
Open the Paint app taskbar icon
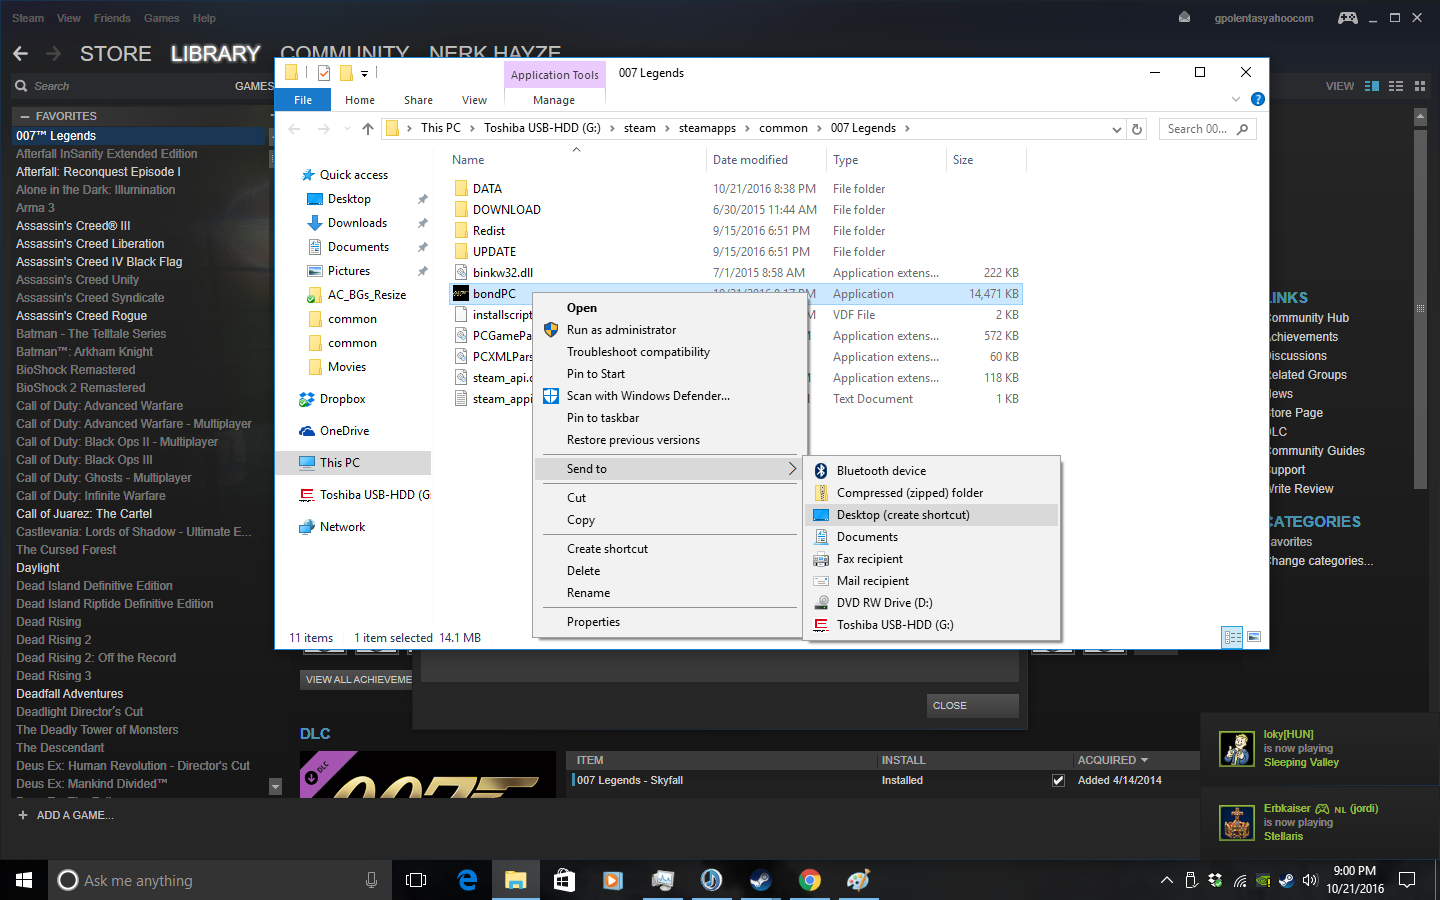[859, 880]
